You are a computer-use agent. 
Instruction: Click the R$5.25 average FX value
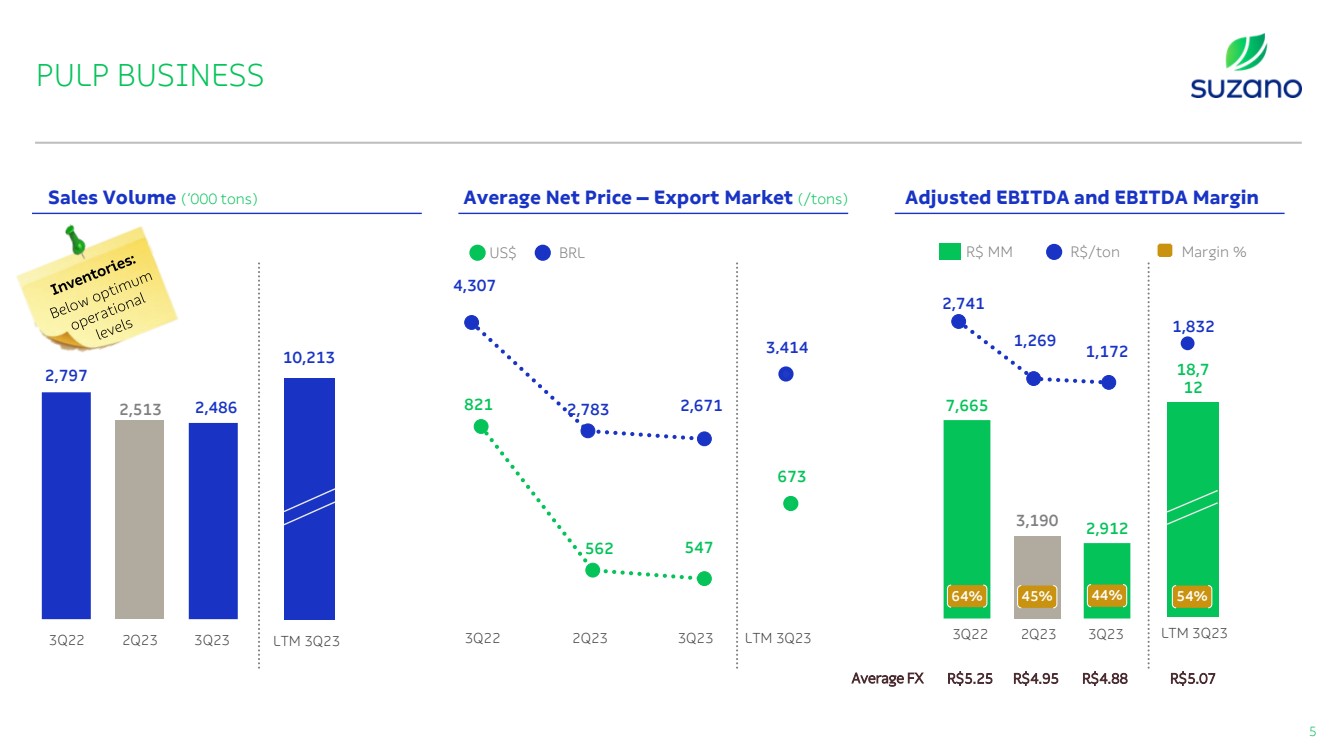(x=969, y=679)
